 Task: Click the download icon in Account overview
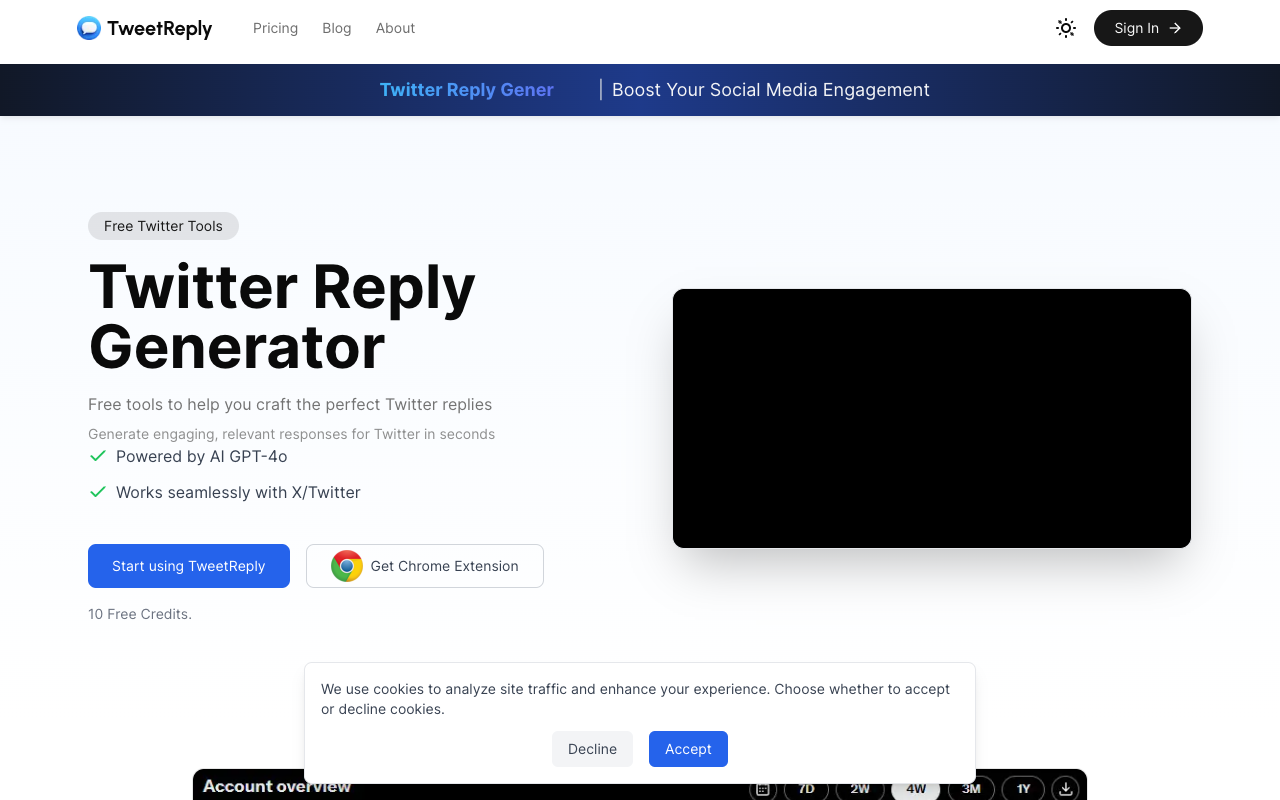coord(1066,789)
